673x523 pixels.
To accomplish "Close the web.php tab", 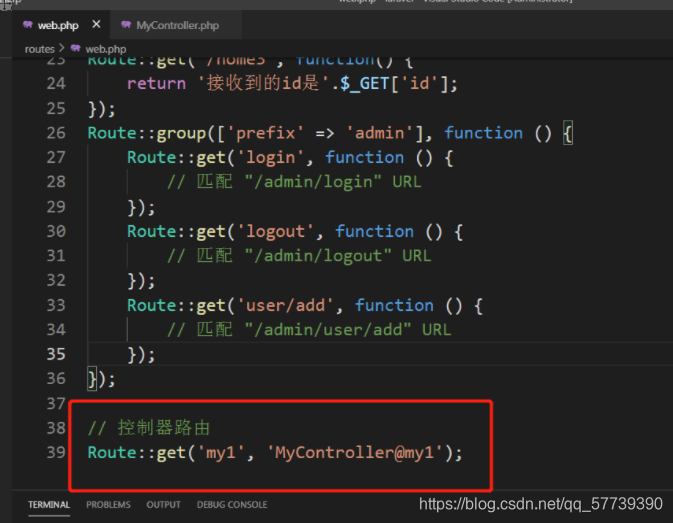I will click(x=97, y=24).
